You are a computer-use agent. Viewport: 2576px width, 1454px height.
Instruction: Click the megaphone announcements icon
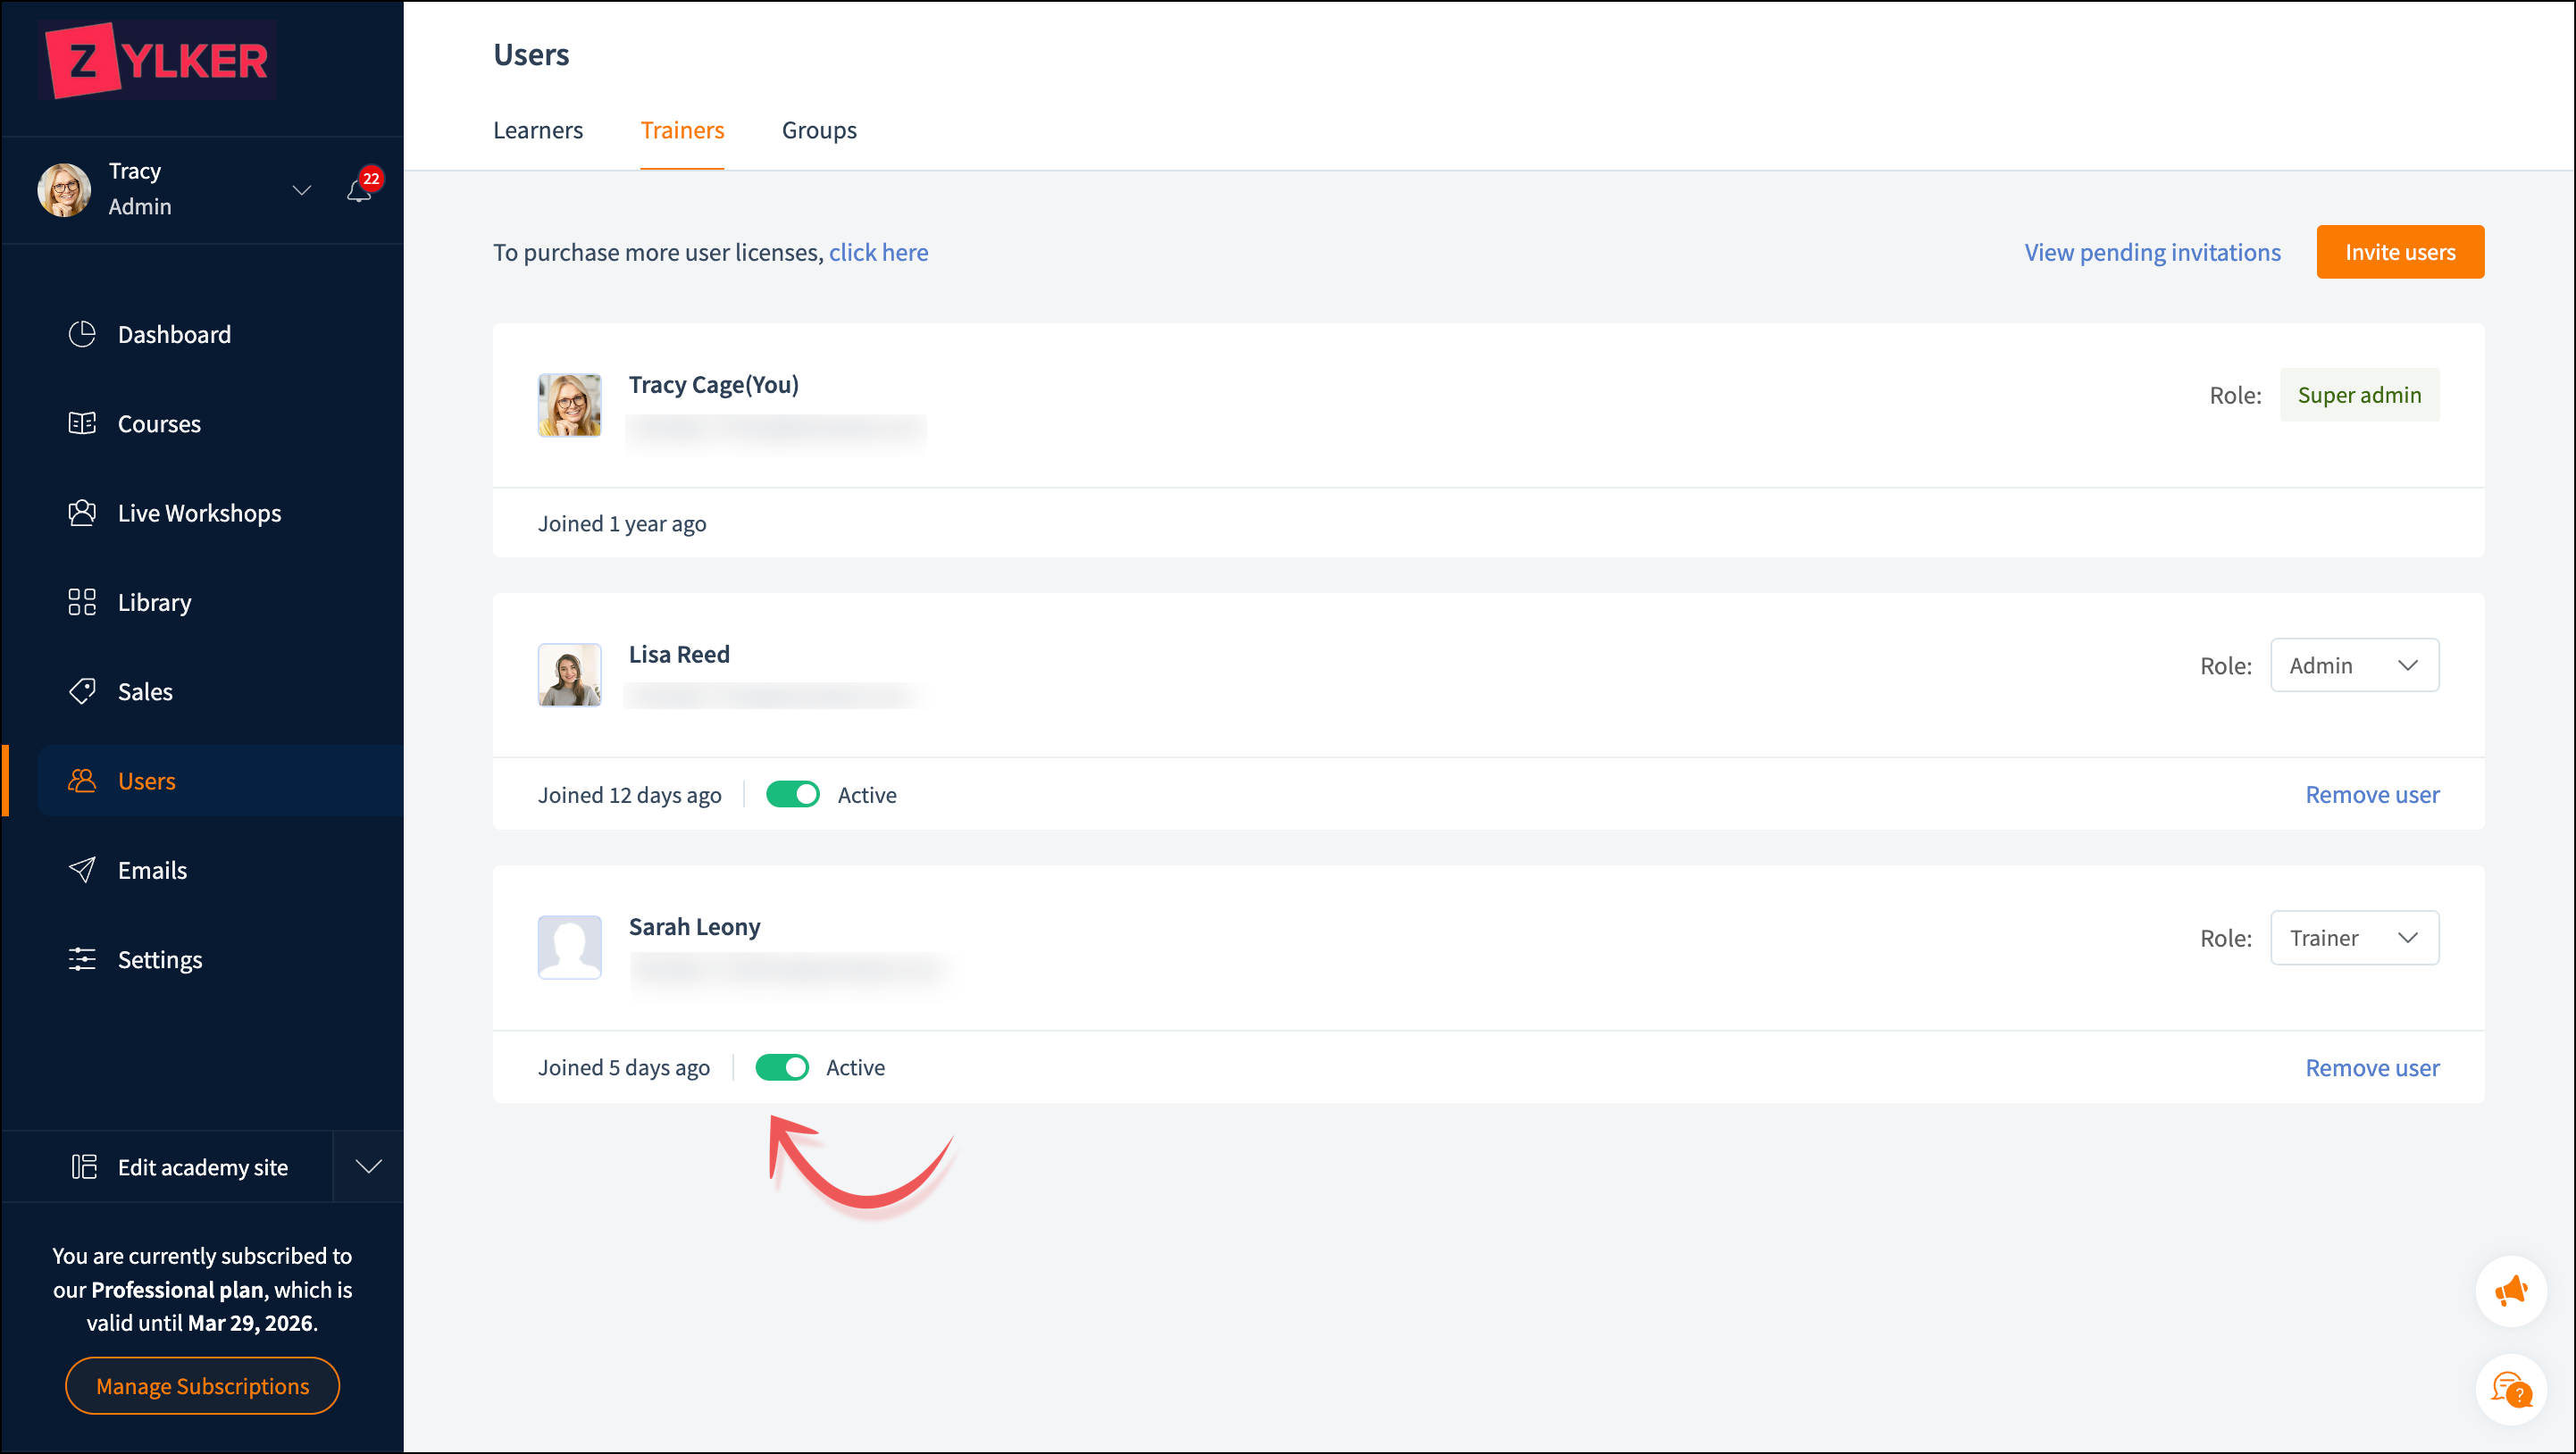(x=2510, y=1291)
